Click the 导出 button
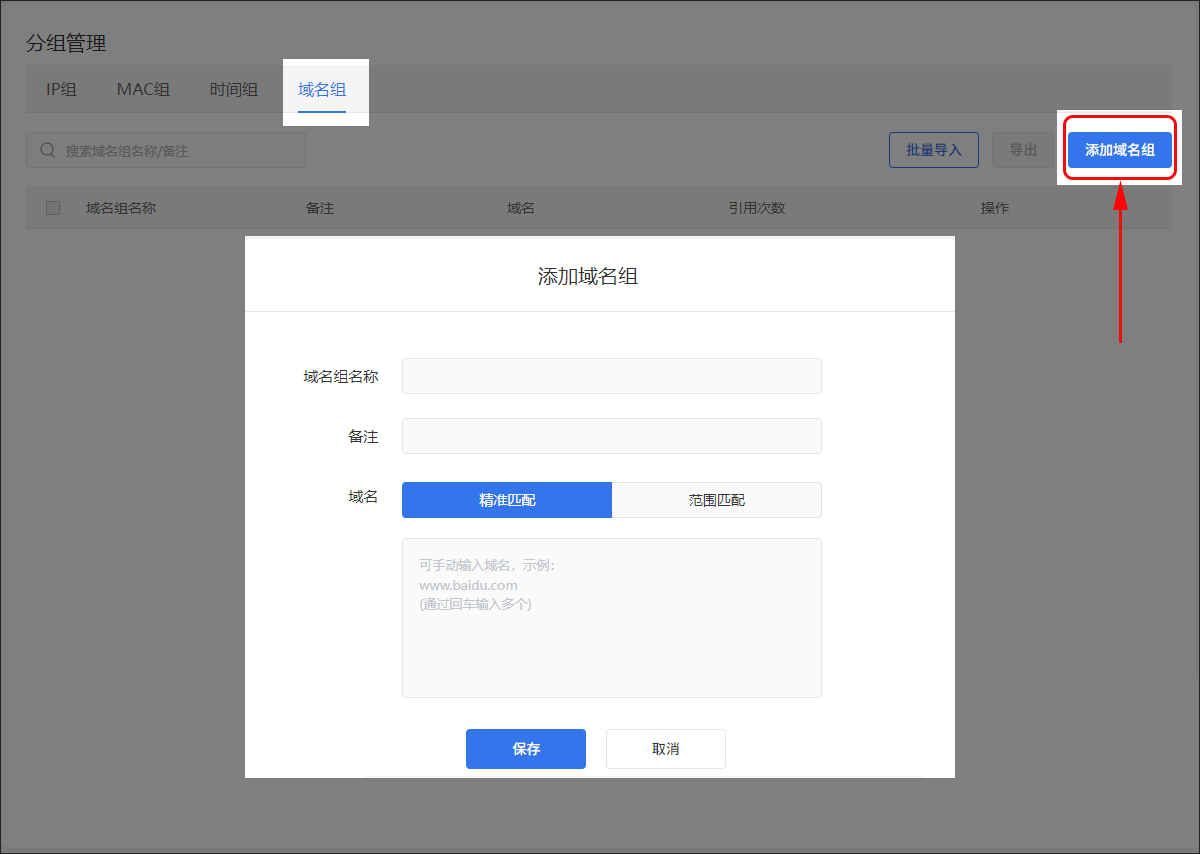 (x=1022, y=150)
